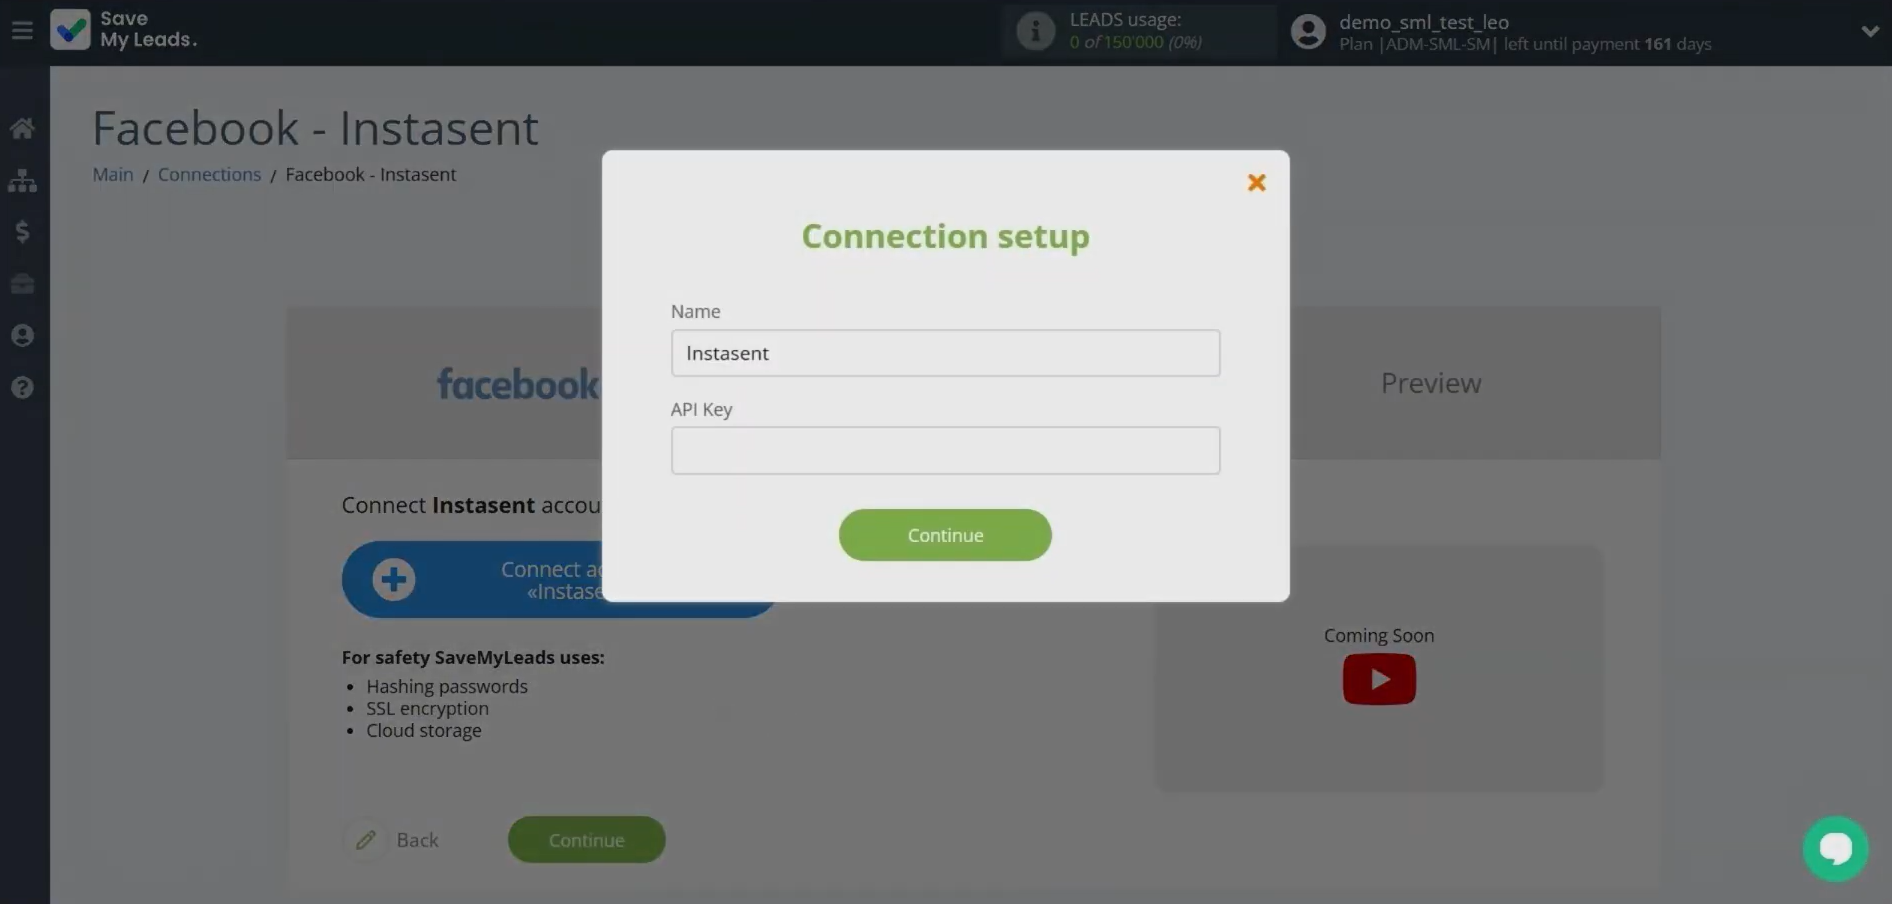Image resolution: width=1892 pixels, height=904 pixels.
Task: Play the Coming Soon YouTube video
Action: (1379, 679)
